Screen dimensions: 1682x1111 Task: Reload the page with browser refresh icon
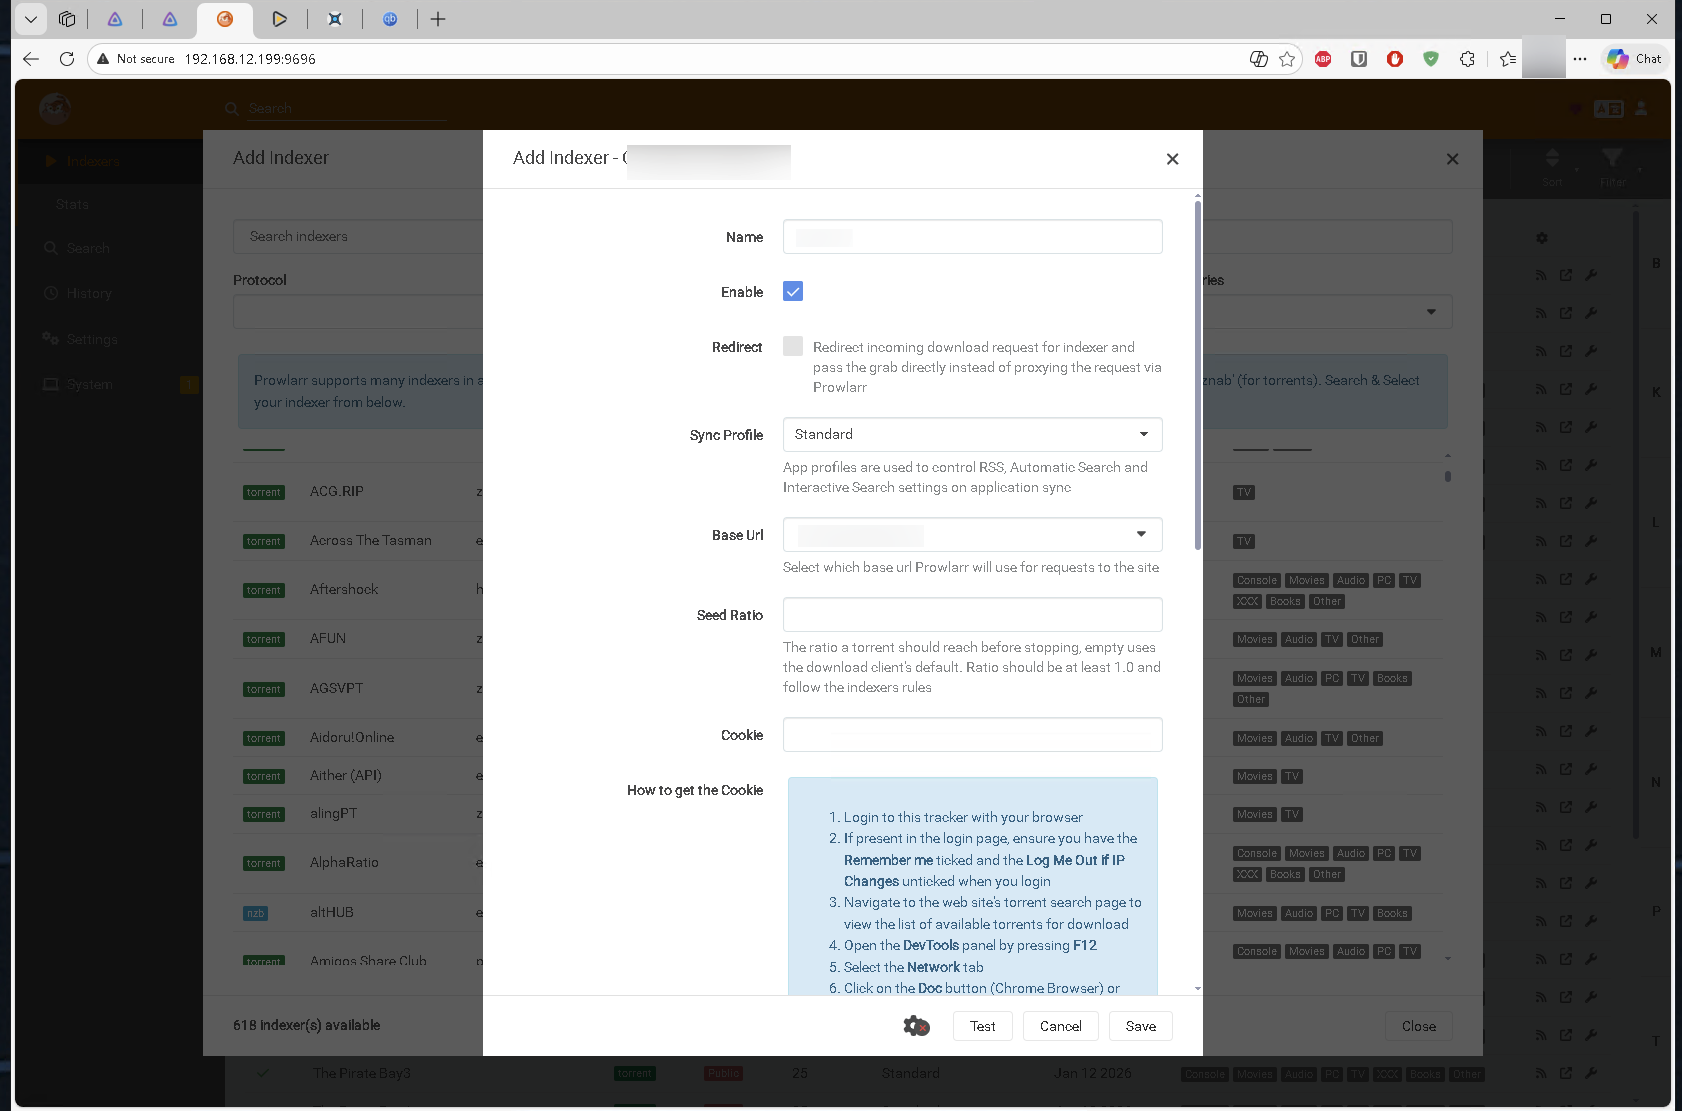point(67,59)
